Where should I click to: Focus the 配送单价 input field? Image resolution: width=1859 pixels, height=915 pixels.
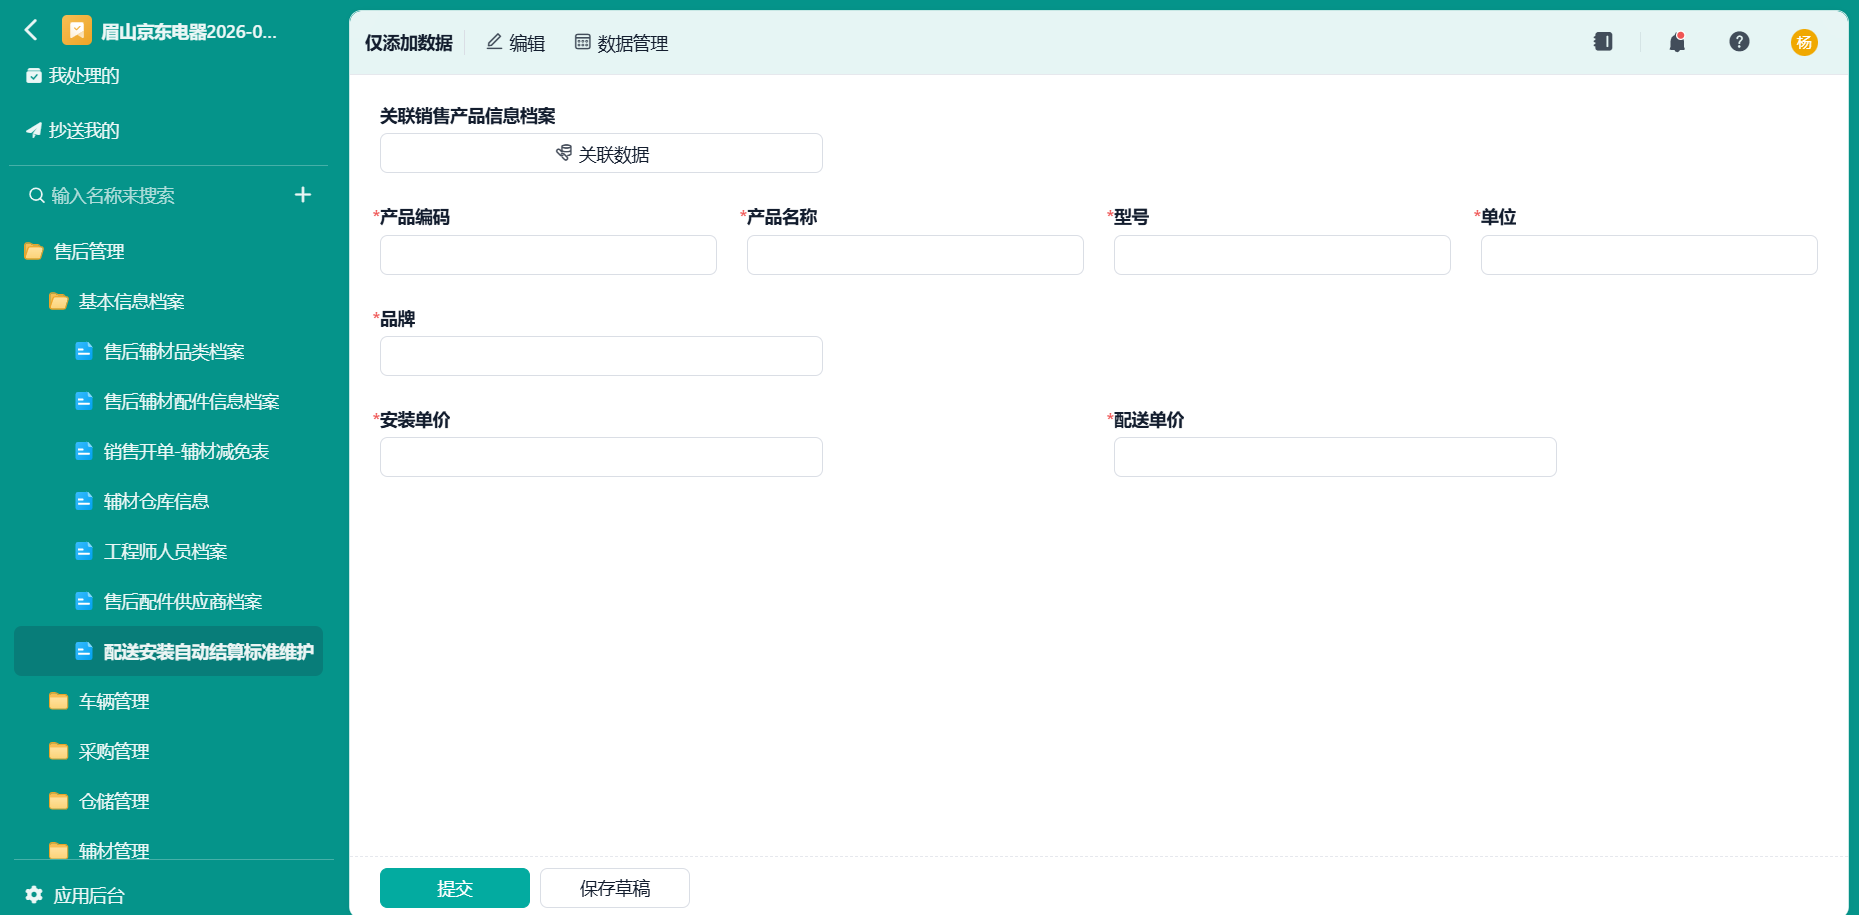click(x=1335, y=457)
